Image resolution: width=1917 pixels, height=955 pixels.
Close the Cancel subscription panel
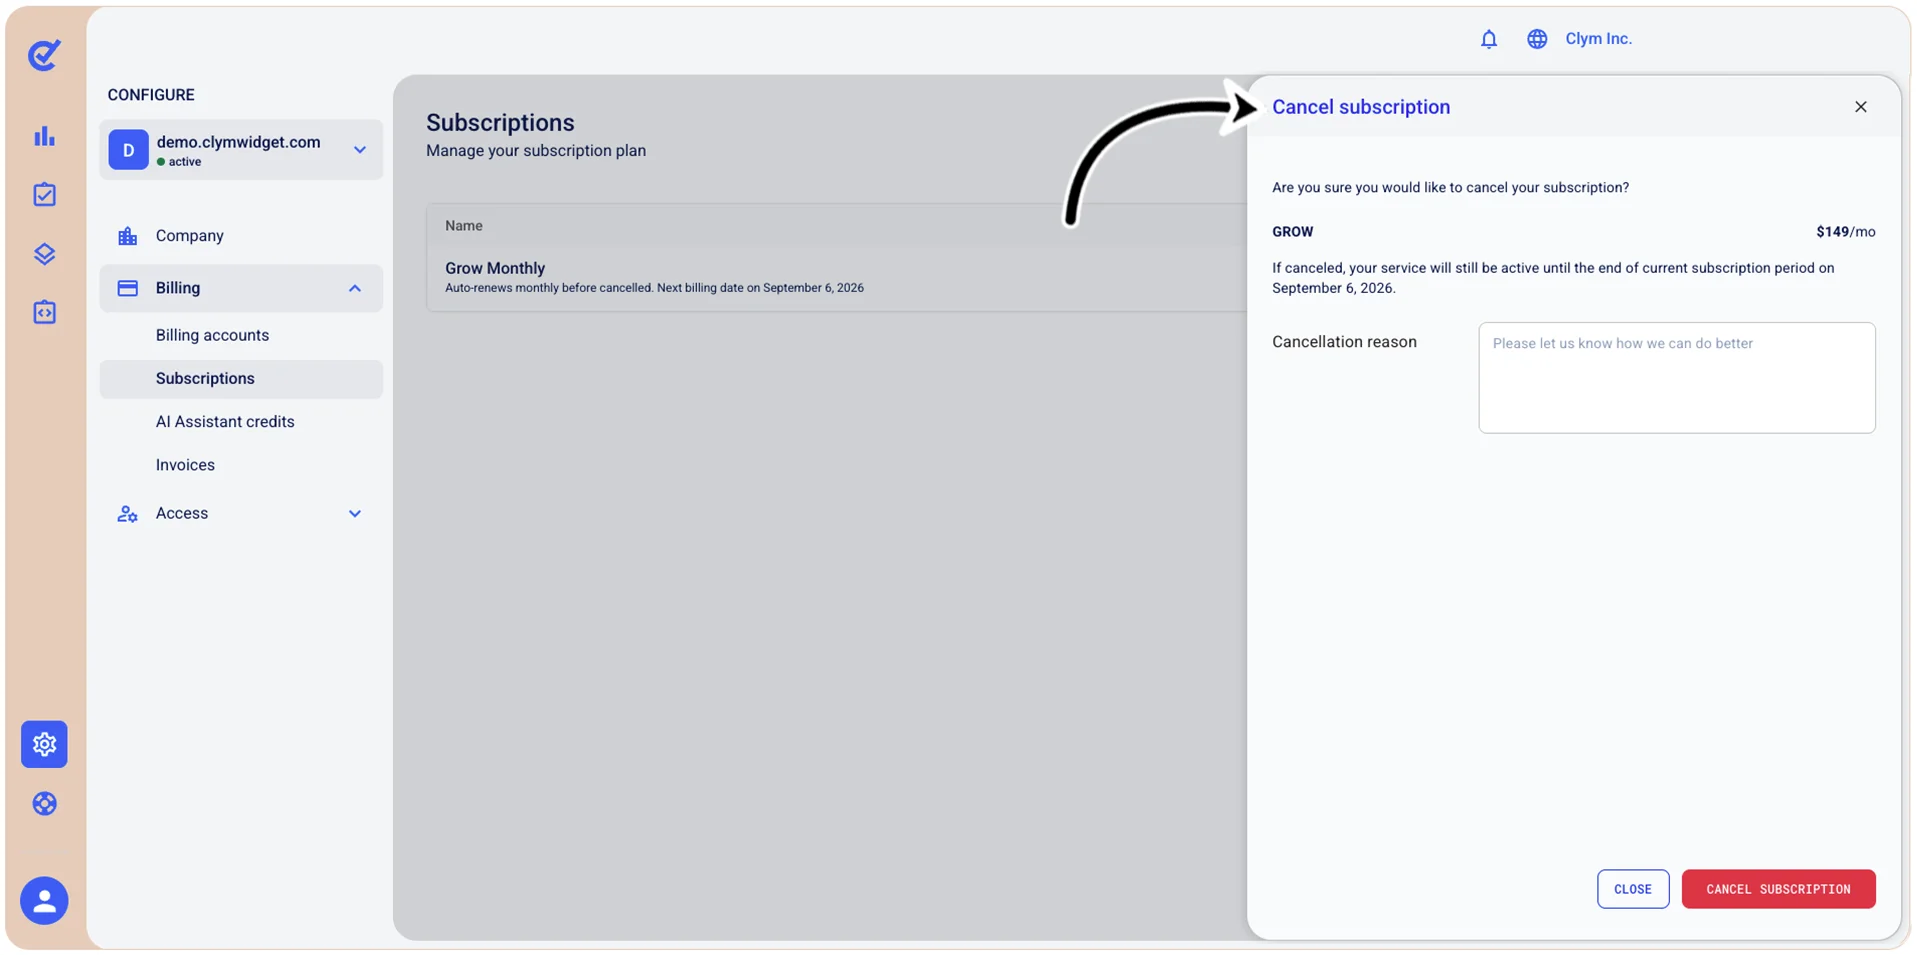(x=1861, y=107)
